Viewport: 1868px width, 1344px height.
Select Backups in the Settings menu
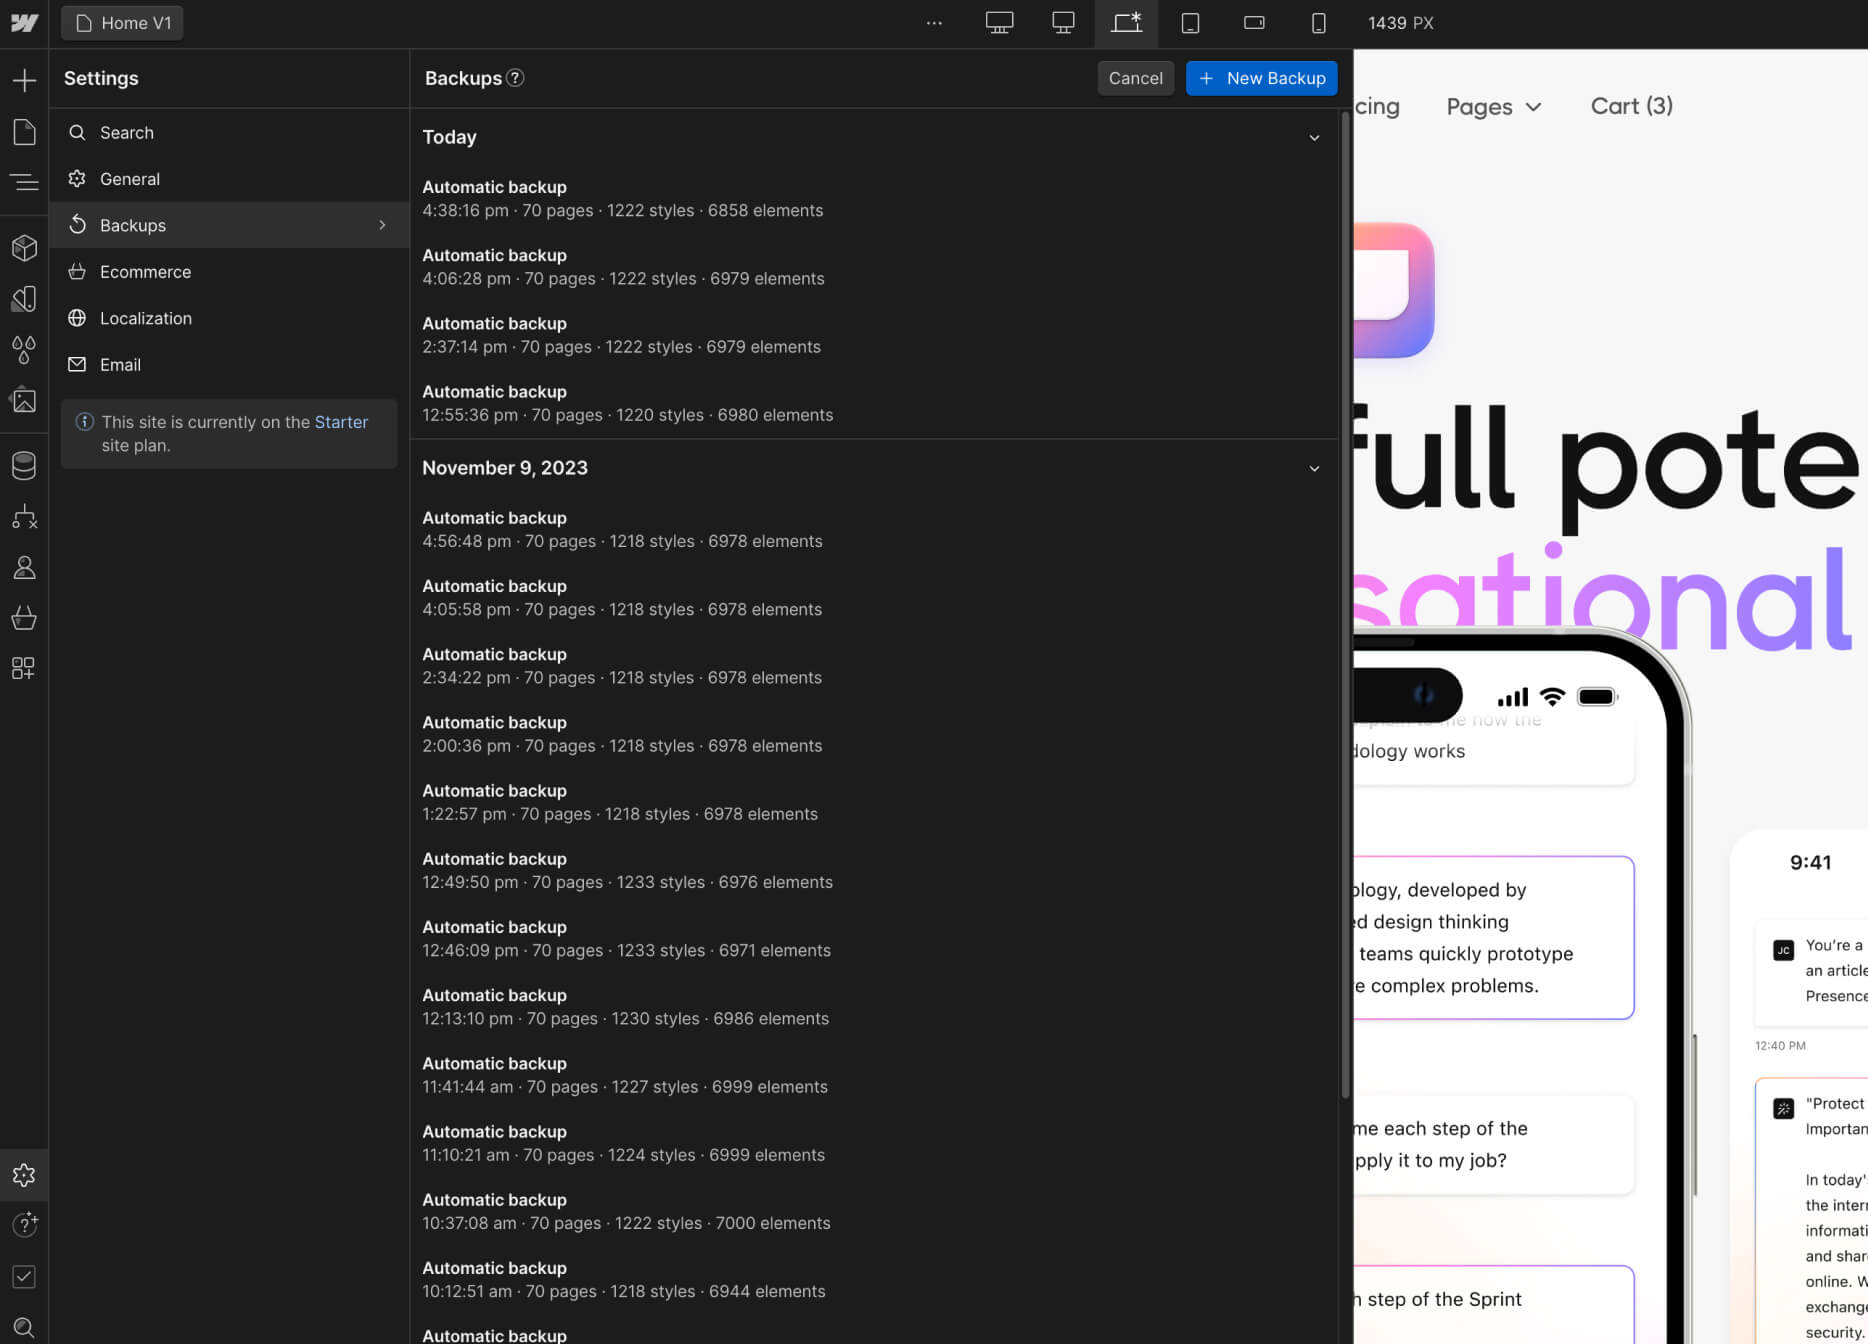click(x=132, y=225)
